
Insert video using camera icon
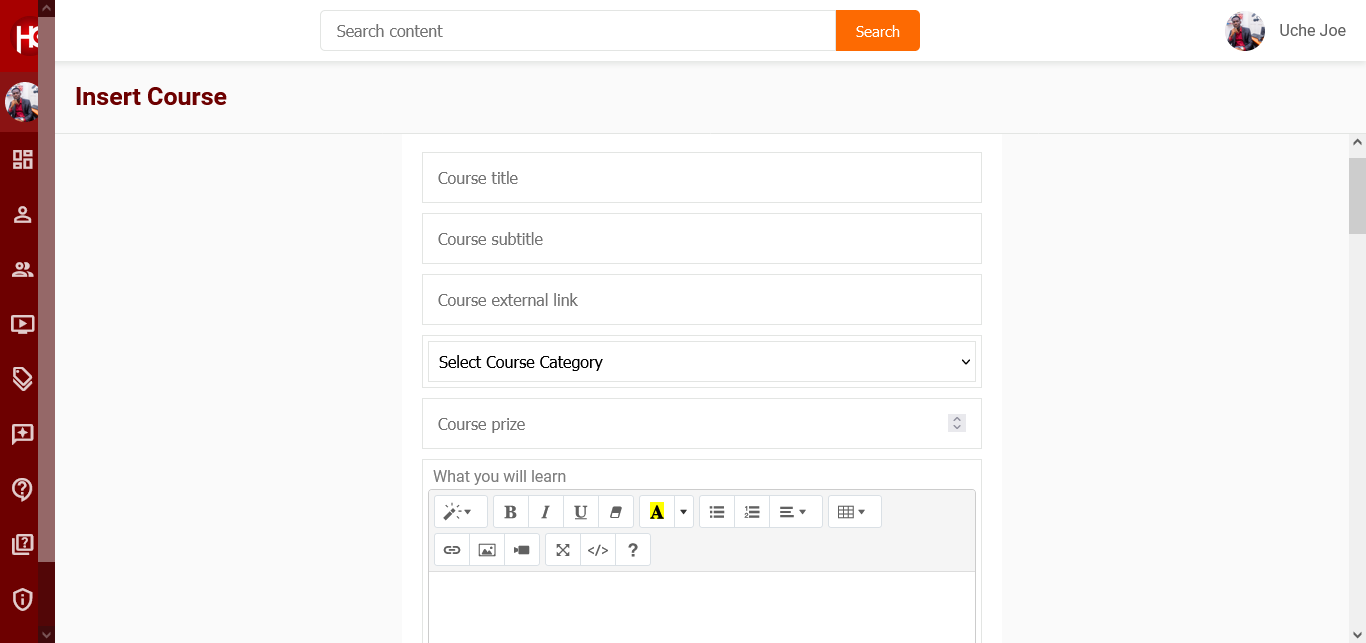(x=522, y=550)
